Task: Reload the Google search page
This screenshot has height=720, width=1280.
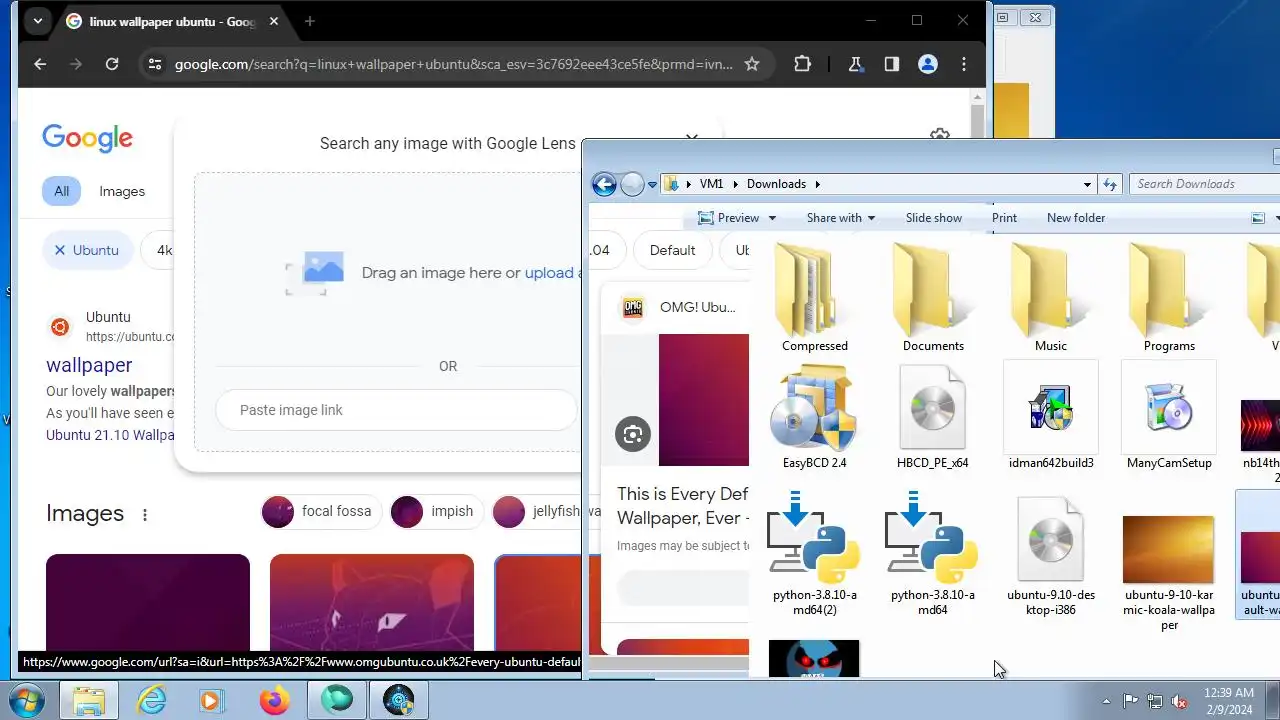Action: (x=112, y=64)
